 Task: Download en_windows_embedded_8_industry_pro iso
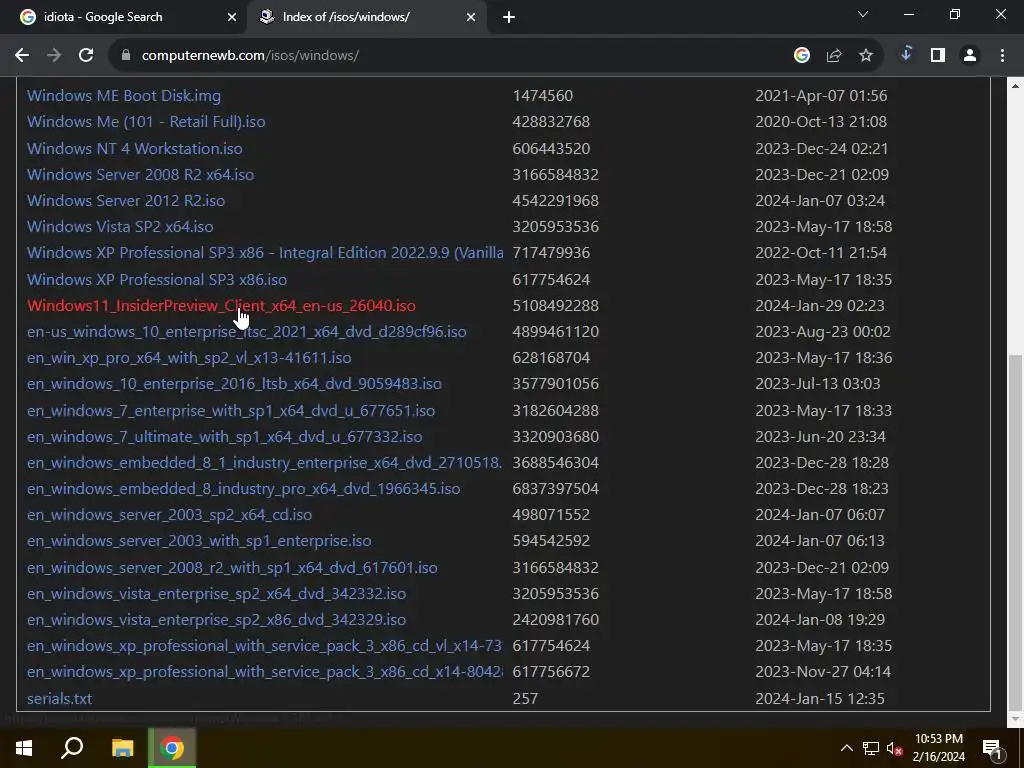click(244, 490)
